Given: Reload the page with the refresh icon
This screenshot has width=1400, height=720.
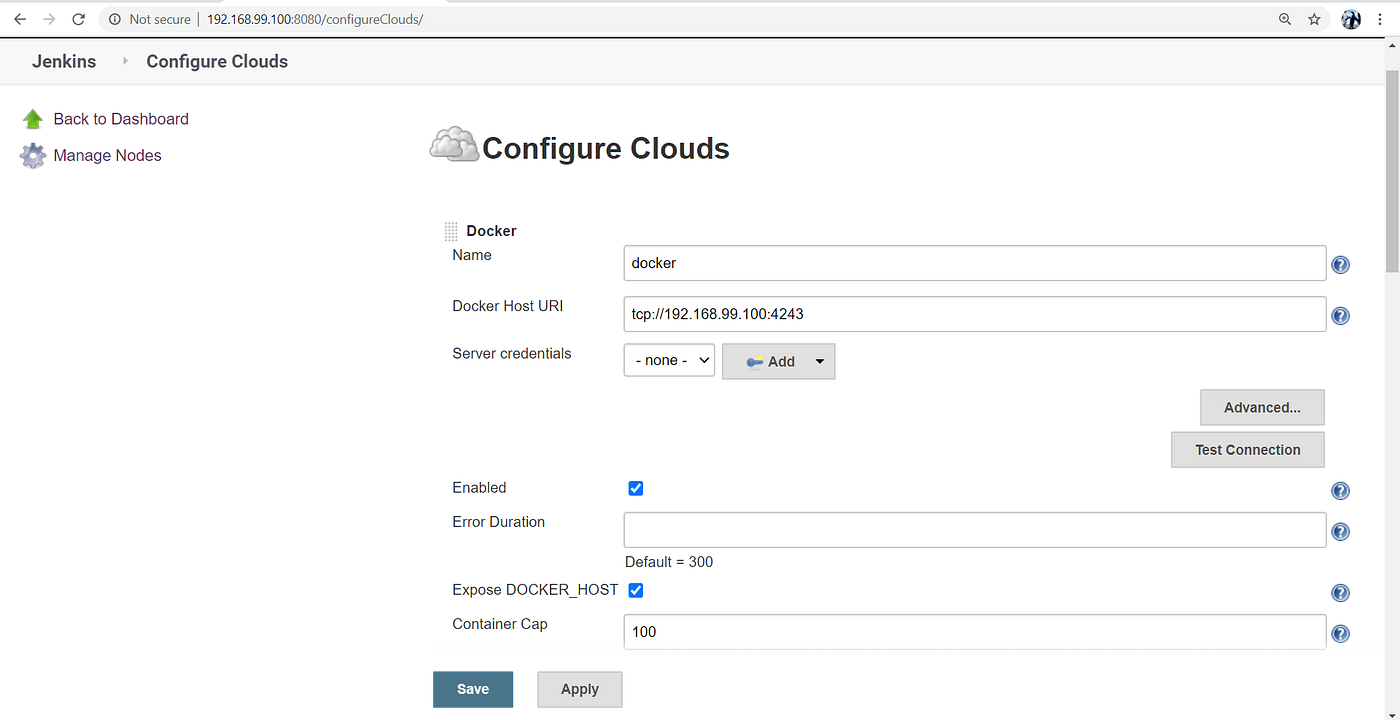Looking at the screenshot, I should tap(78, 19).
